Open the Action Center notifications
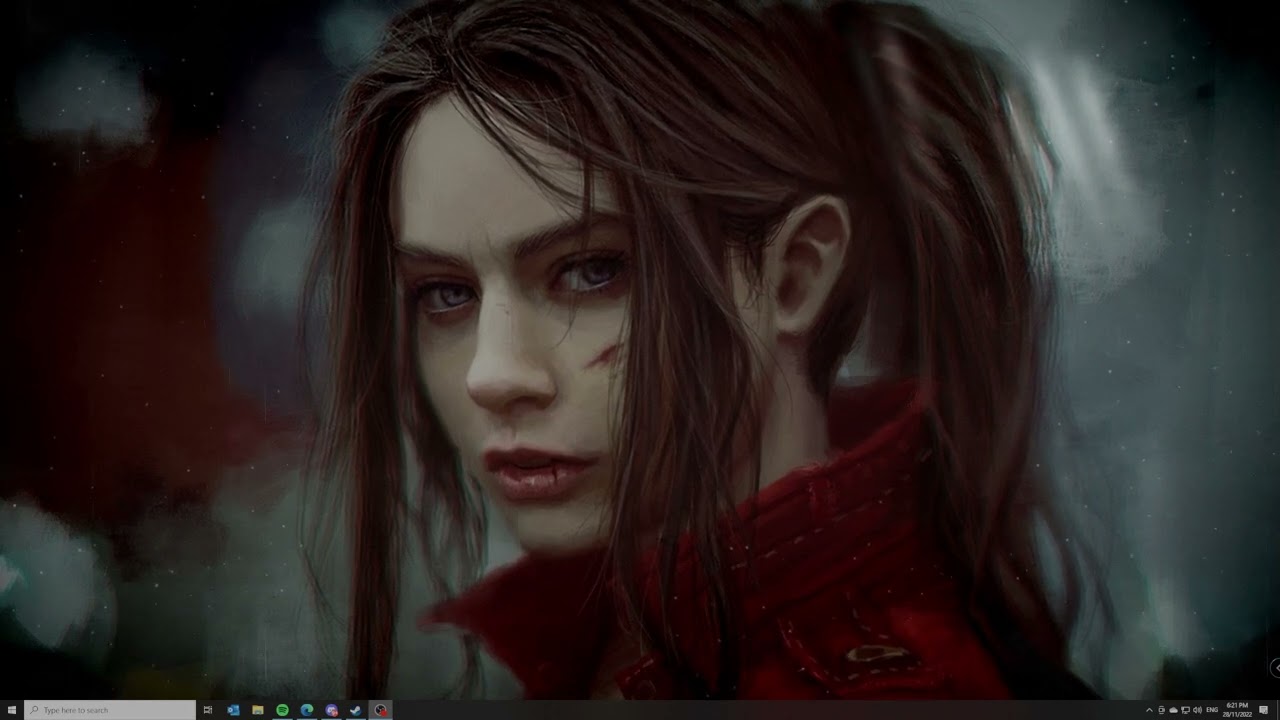1280x720 pixels. pos(1265,710)
